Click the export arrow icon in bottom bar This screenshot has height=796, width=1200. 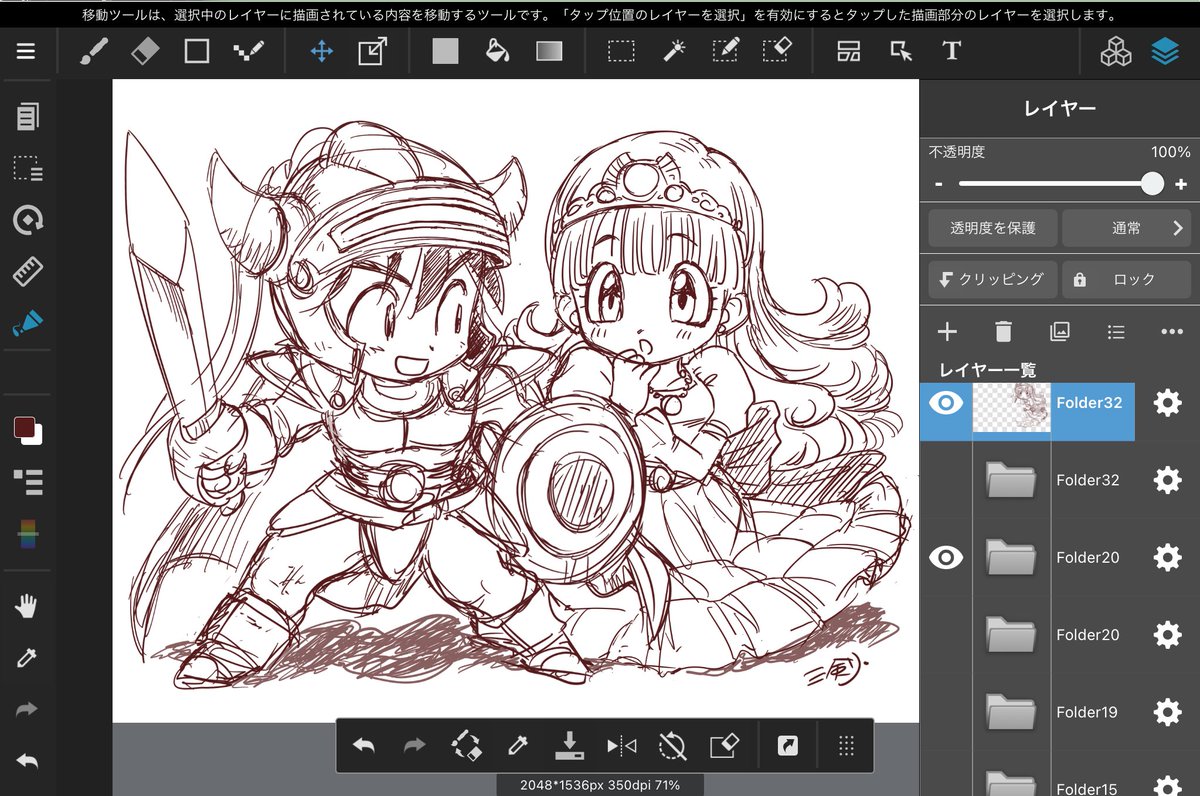pos(787,745)
